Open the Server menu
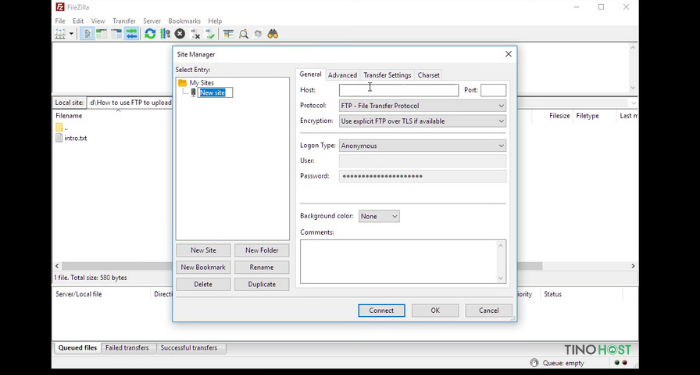Viewport: 700px width, 375px height. 152,21
